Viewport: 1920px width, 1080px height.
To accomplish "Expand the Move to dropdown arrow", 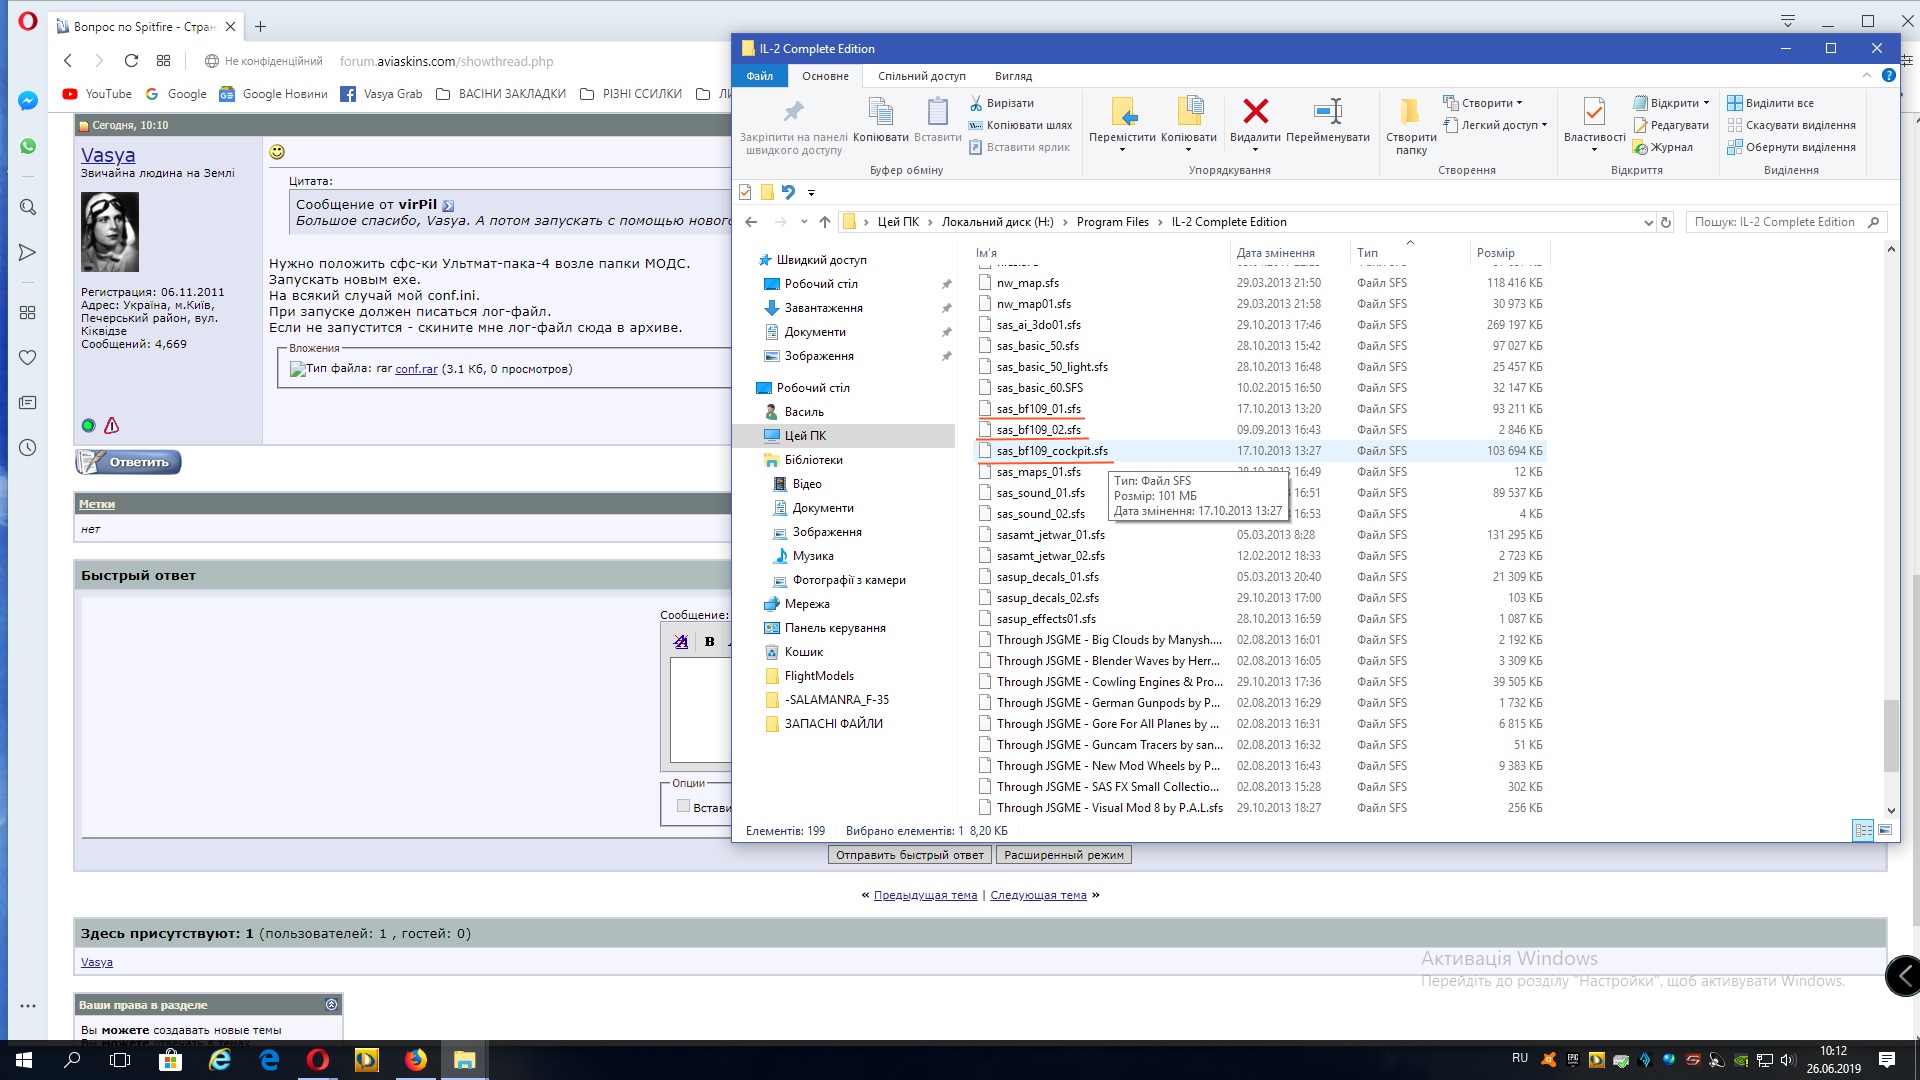I will click(1122, 150).
